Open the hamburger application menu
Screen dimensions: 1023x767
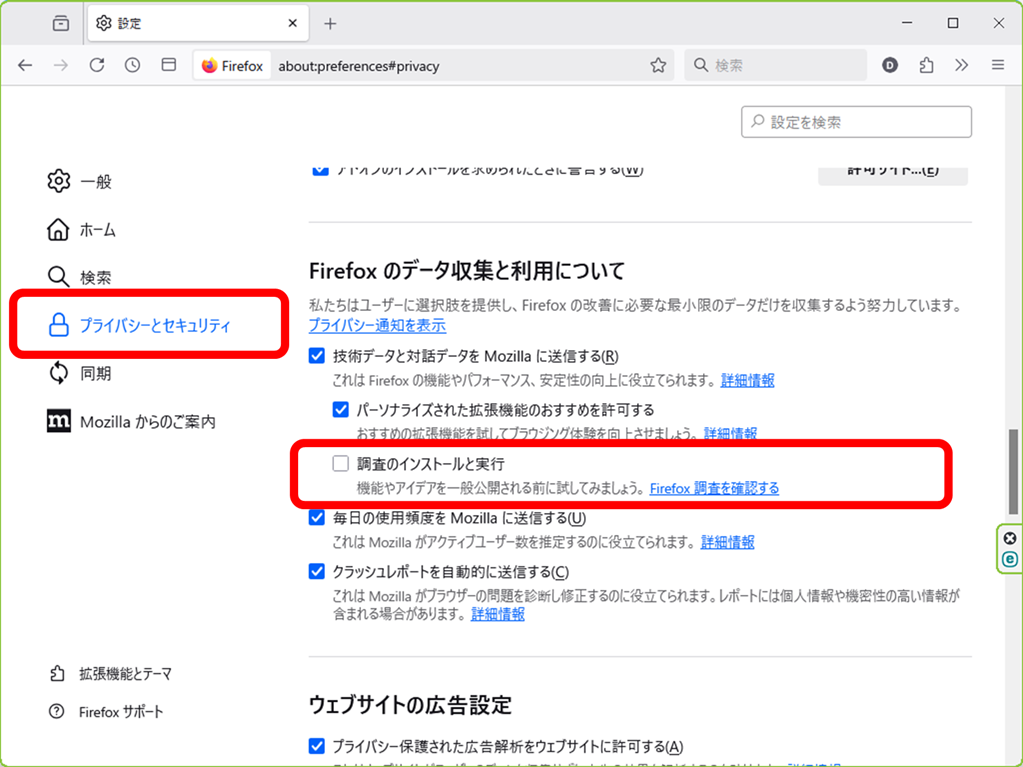pos(998,65)
